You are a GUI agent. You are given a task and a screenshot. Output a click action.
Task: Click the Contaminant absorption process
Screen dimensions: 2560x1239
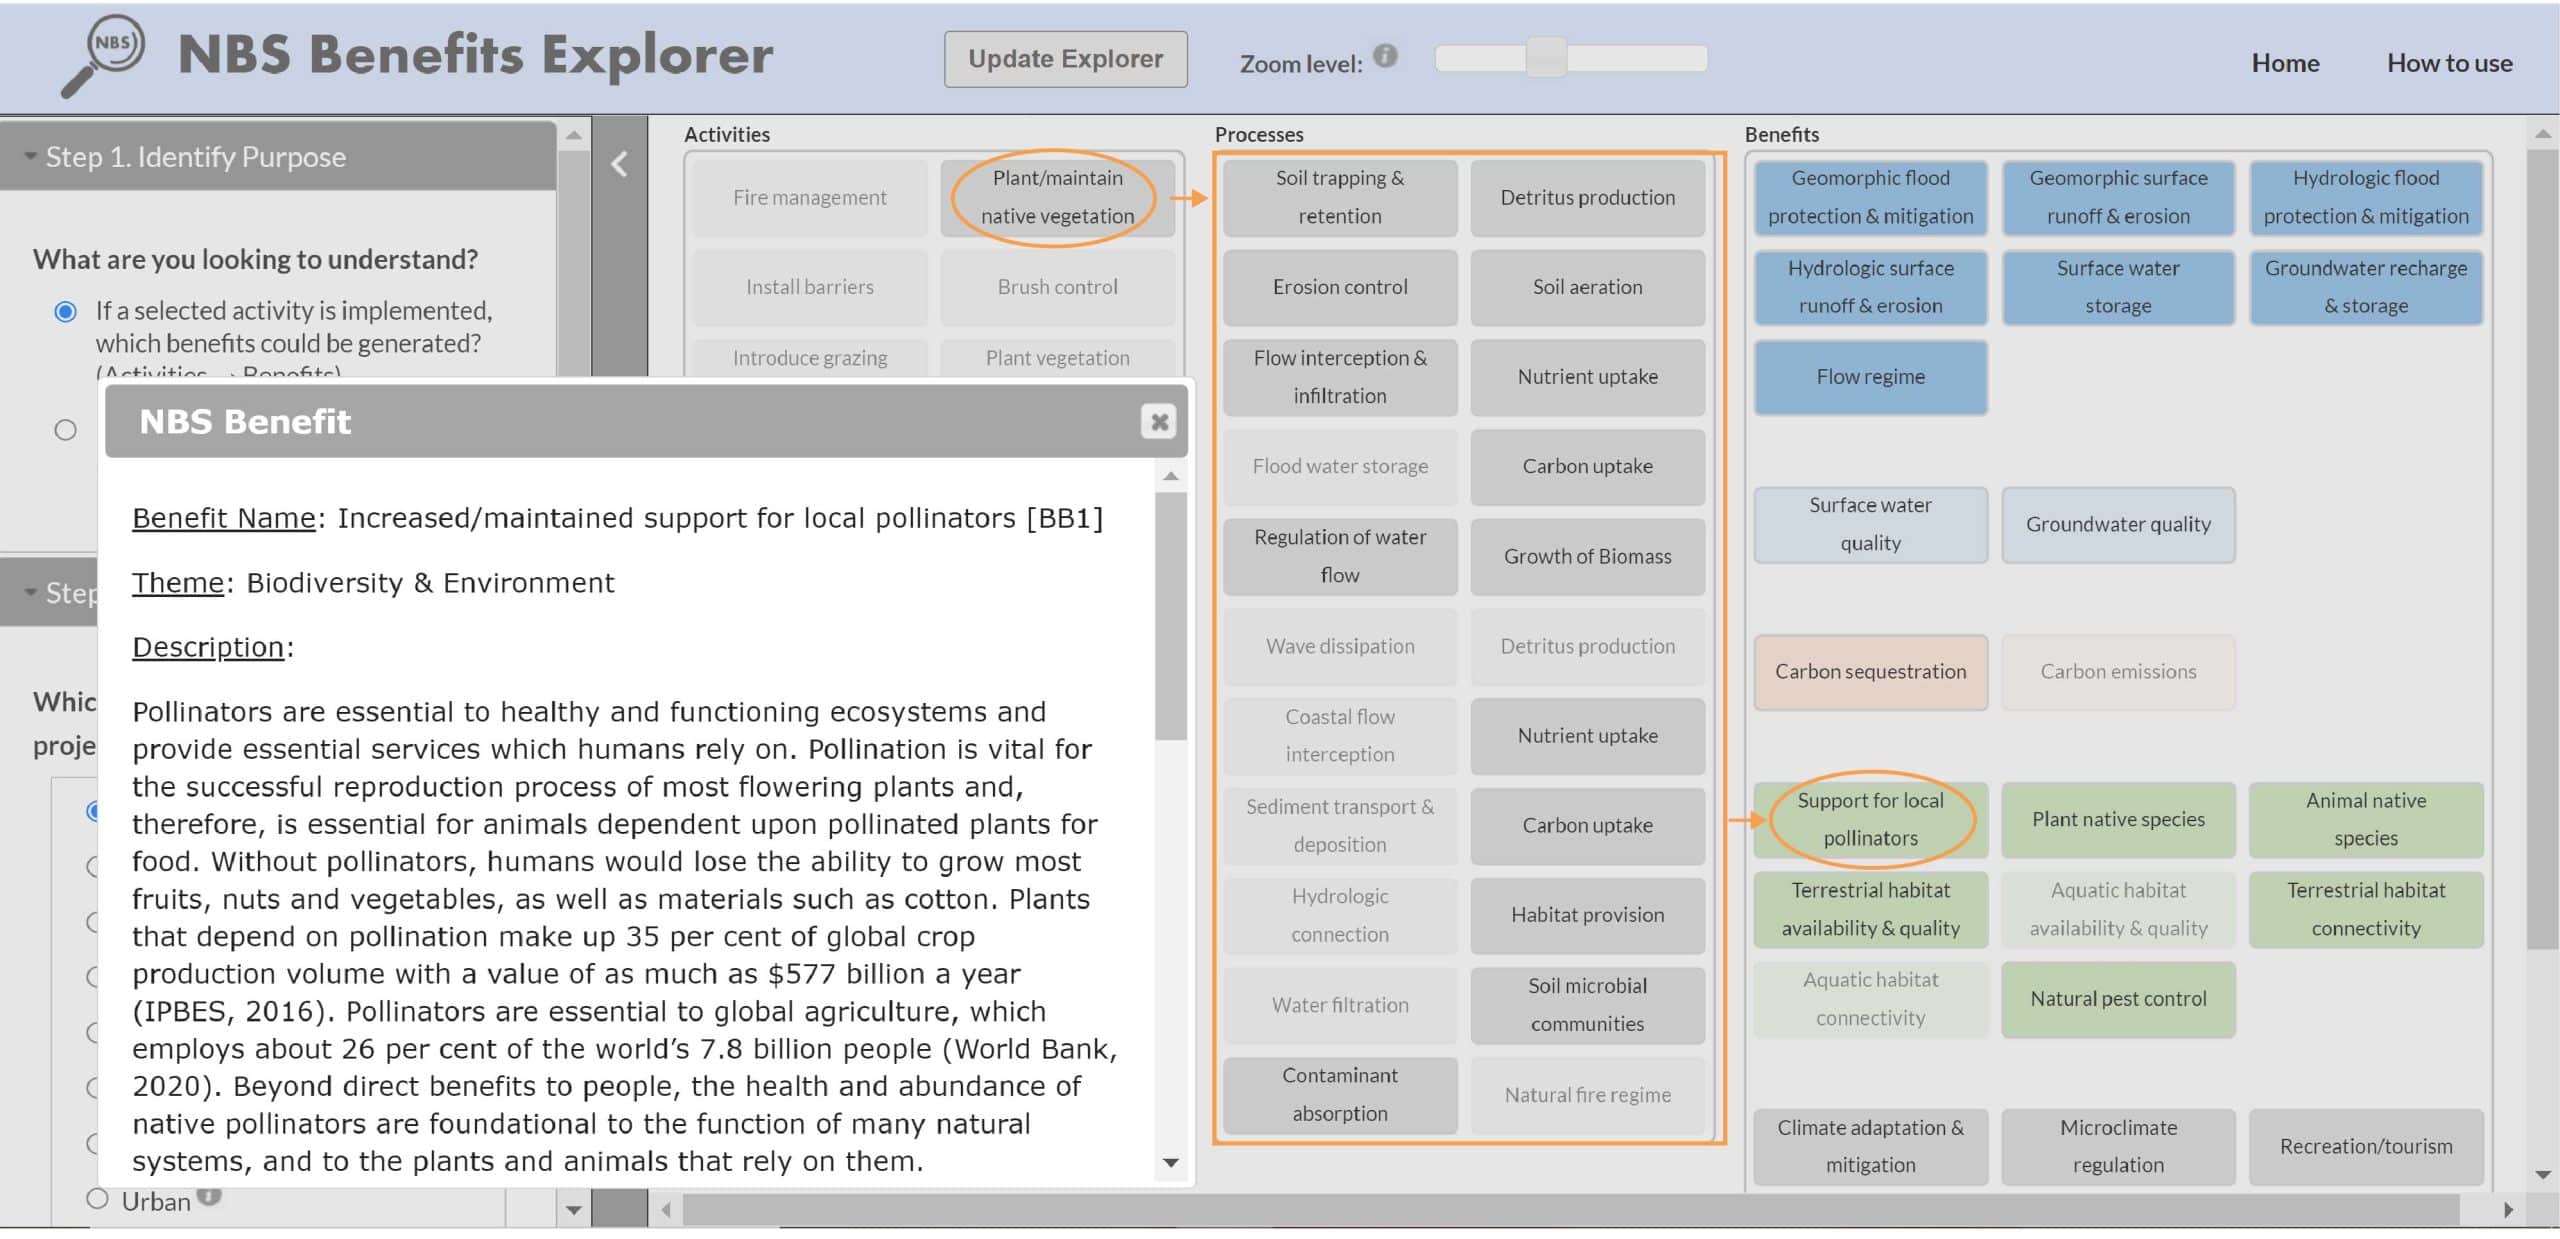coord(1340,1095)
